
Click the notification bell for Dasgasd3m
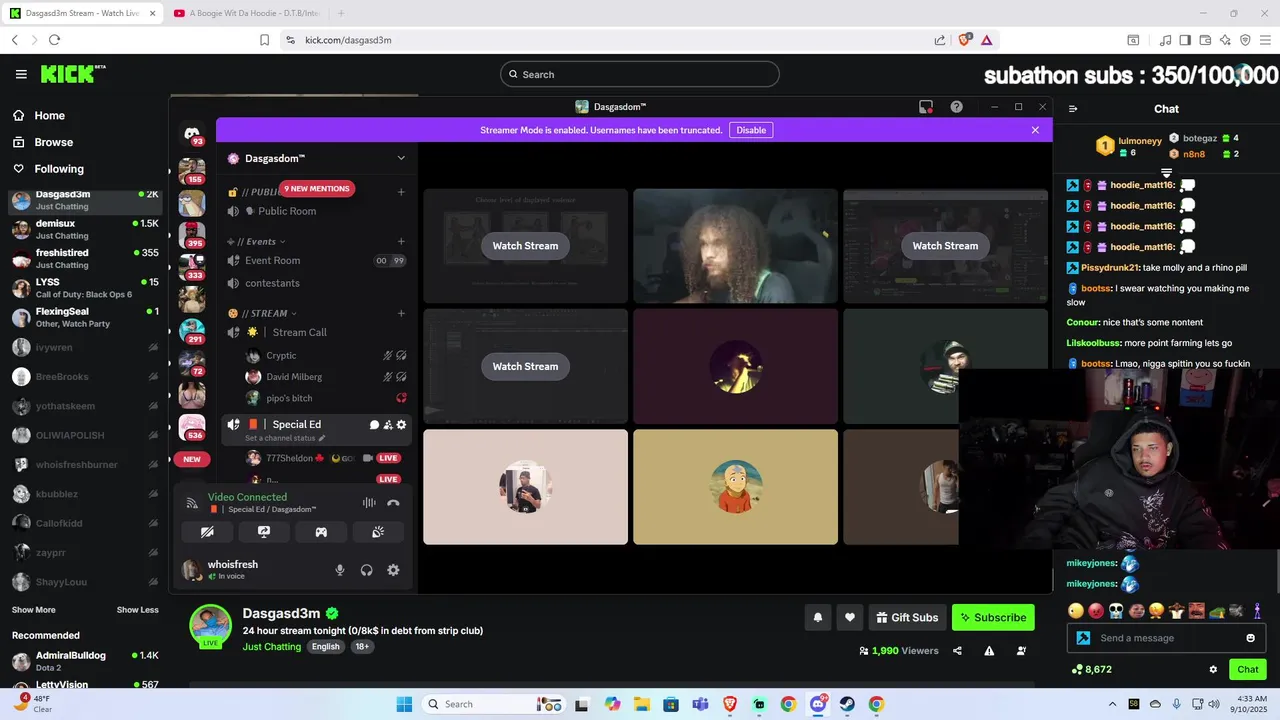[x=817, y=617]
